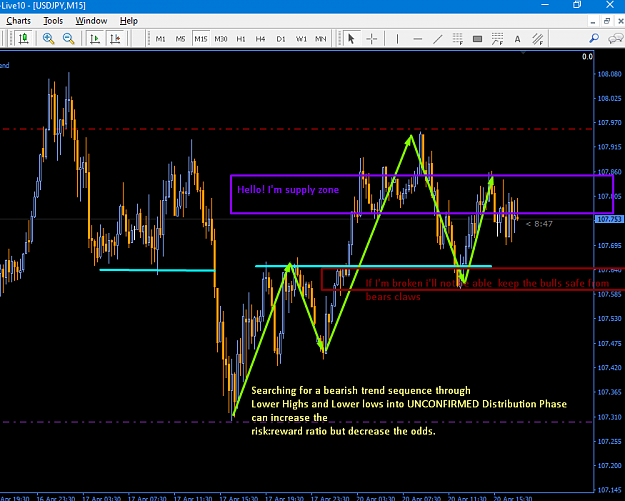The image size is (625, 501).
Task: Minimize the inner chart window
Action: click(593, 22)
